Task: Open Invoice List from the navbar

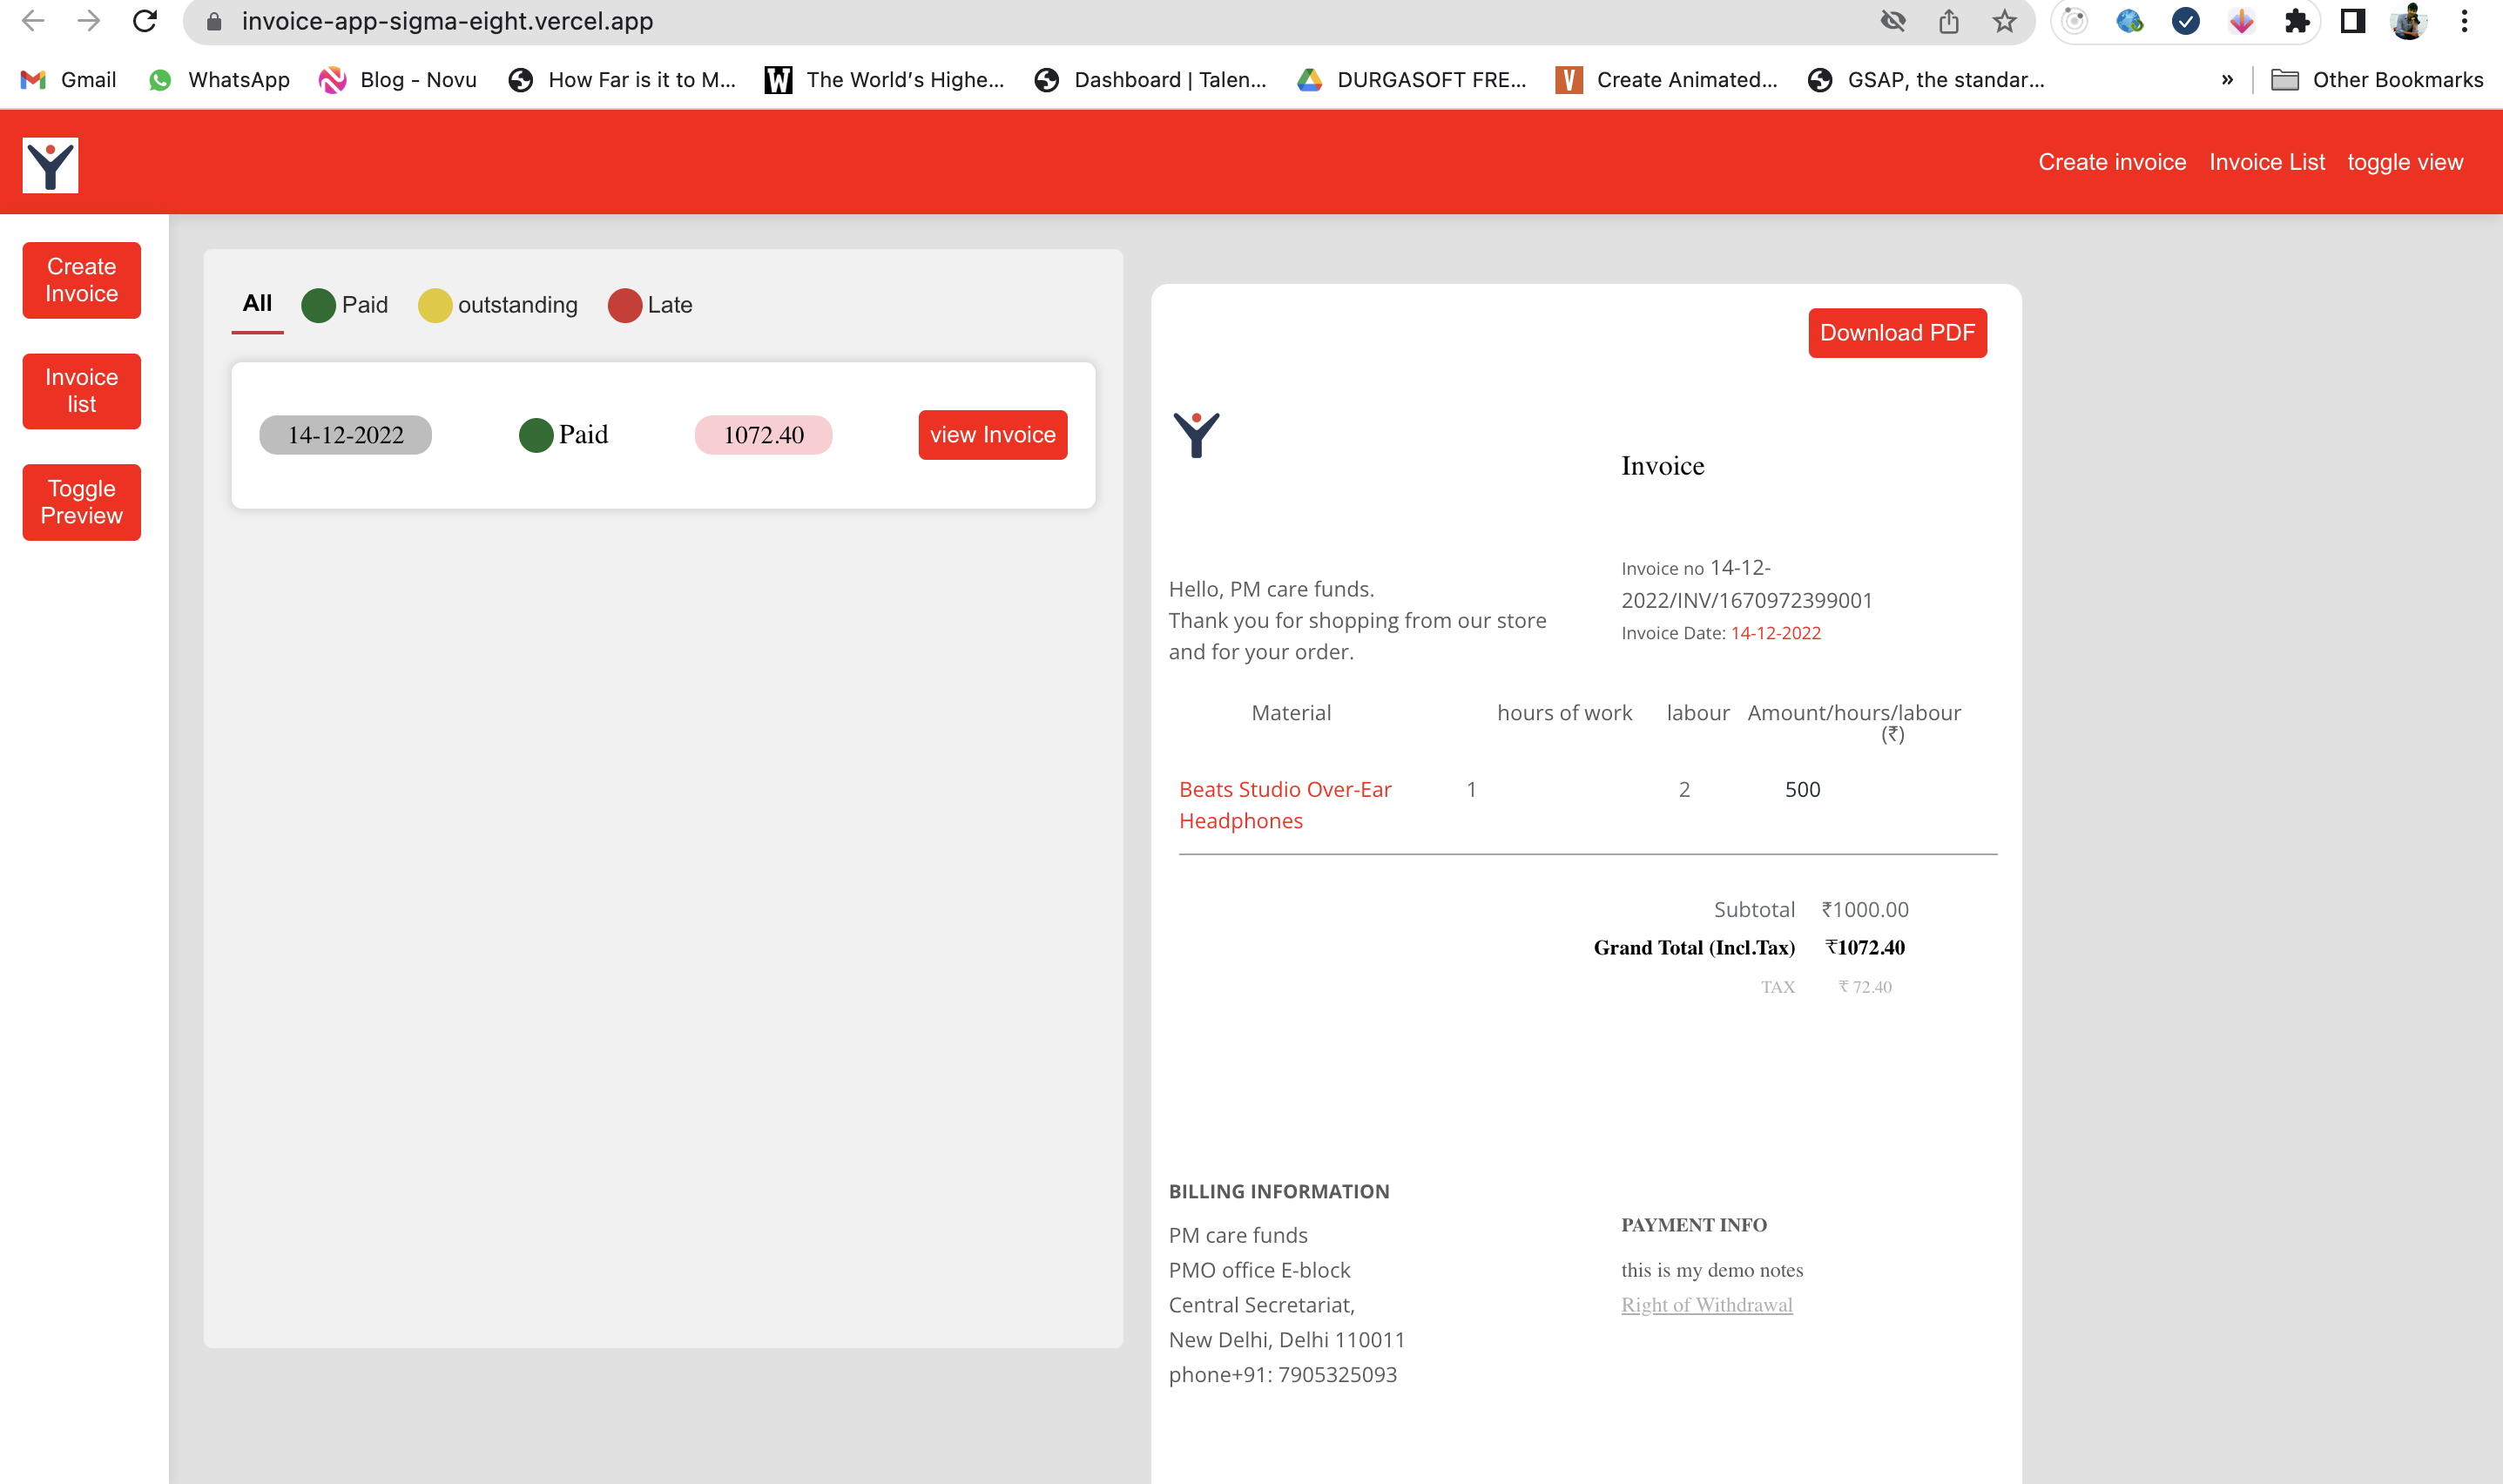Action: pyautogui.click(x=2266, y=162)
